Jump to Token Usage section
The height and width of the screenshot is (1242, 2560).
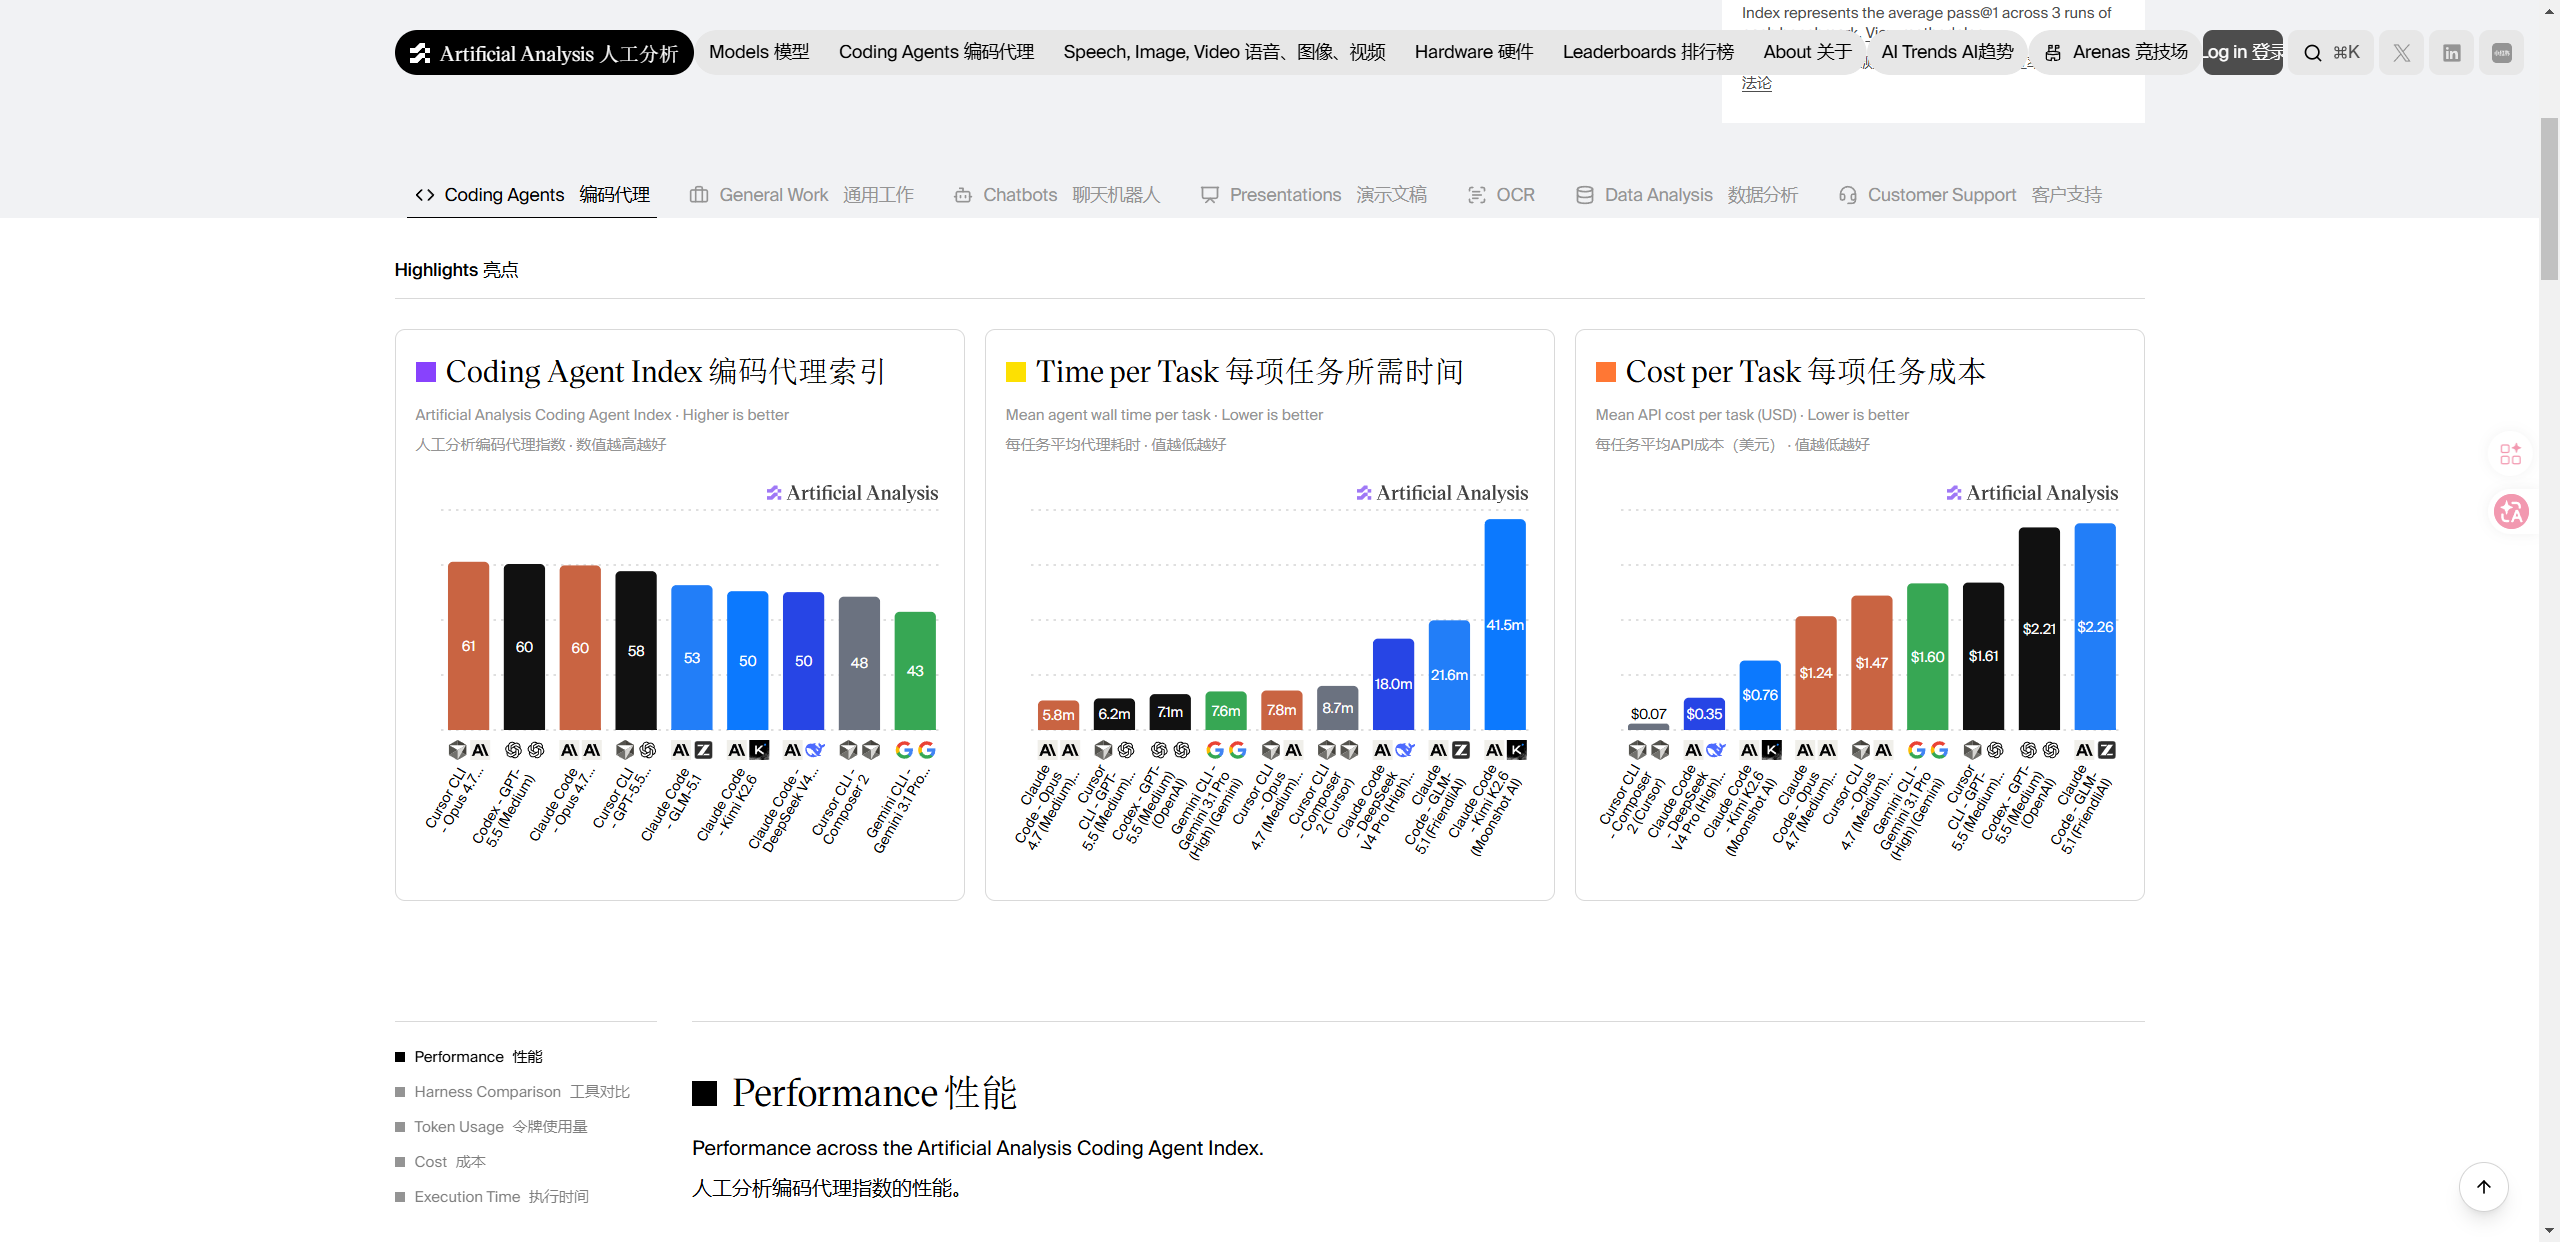coord(491,1127)
